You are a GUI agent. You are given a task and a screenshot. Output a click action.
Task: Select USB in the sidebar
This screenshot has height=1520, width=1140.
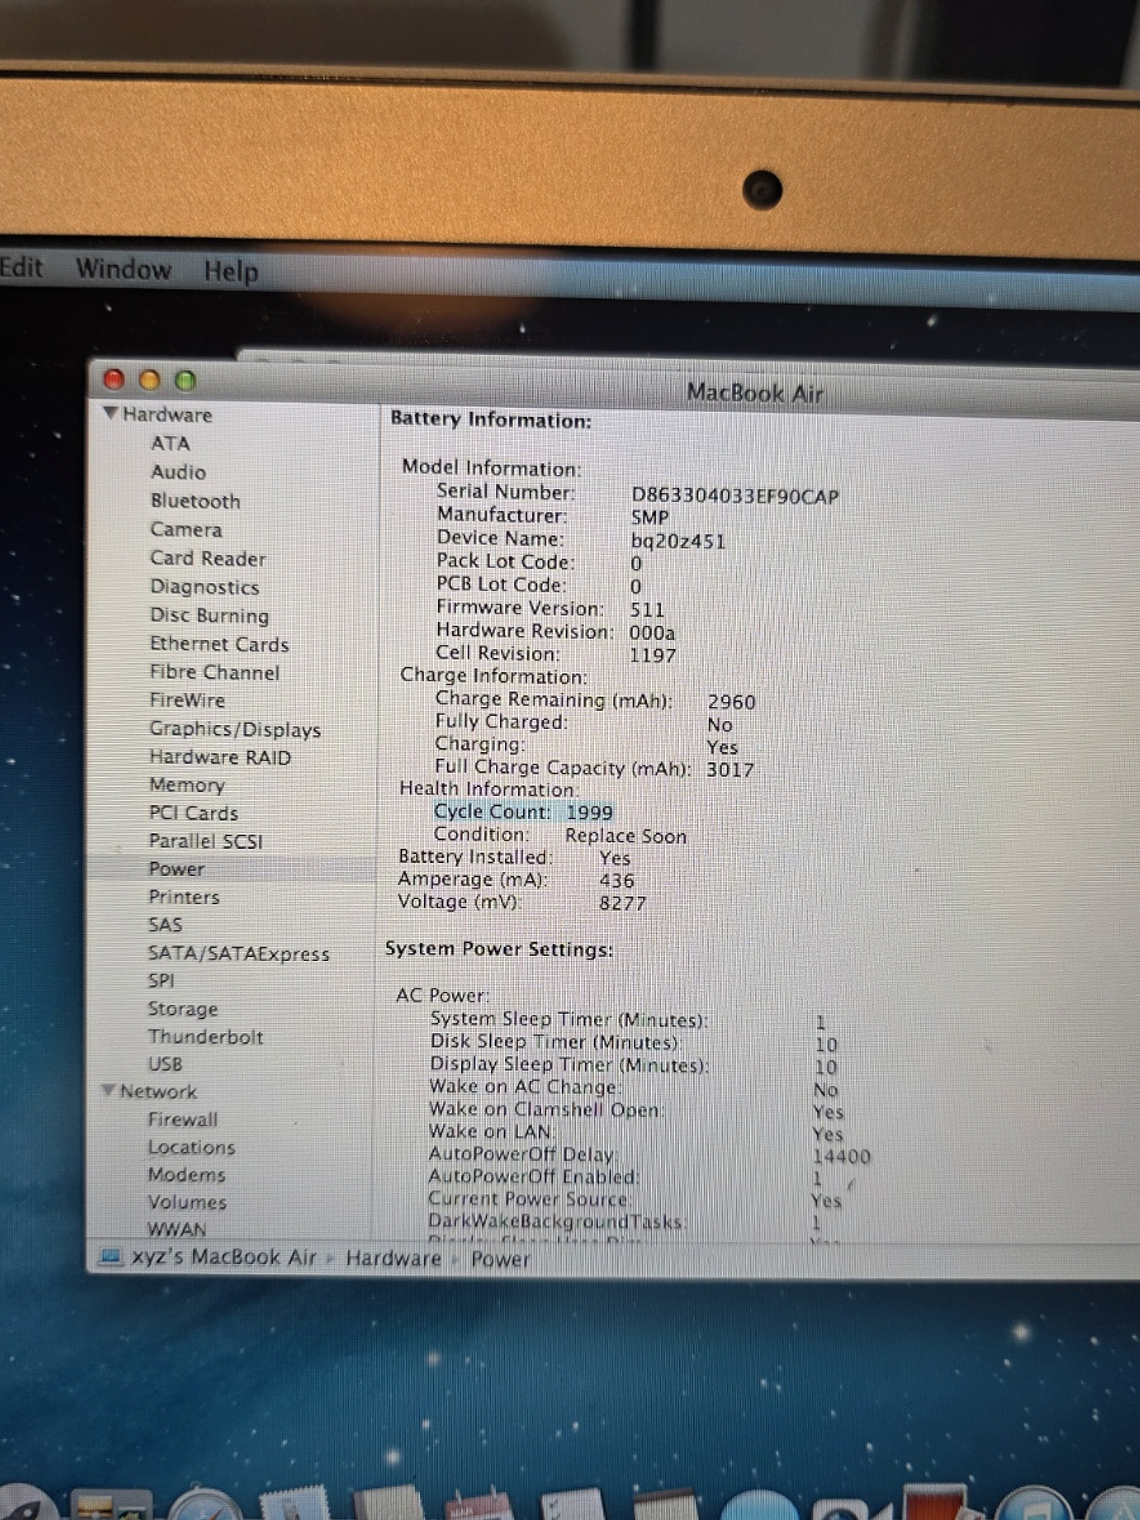coord(164,1064)
